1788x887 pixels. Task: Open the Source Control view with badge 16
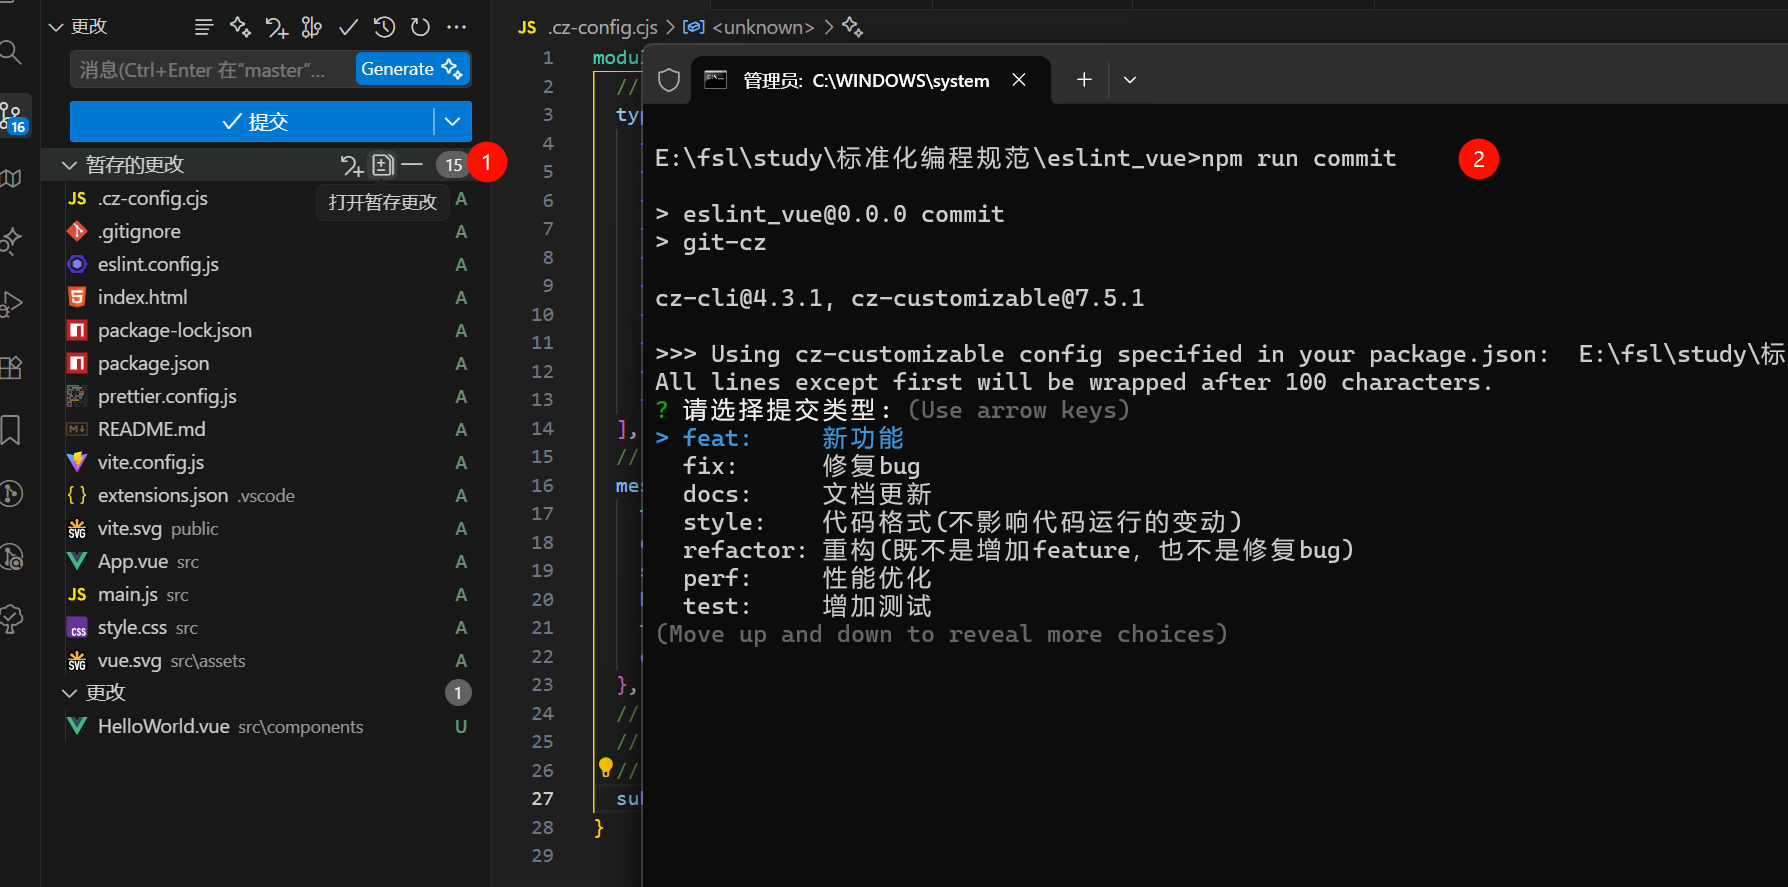(14, 116)
